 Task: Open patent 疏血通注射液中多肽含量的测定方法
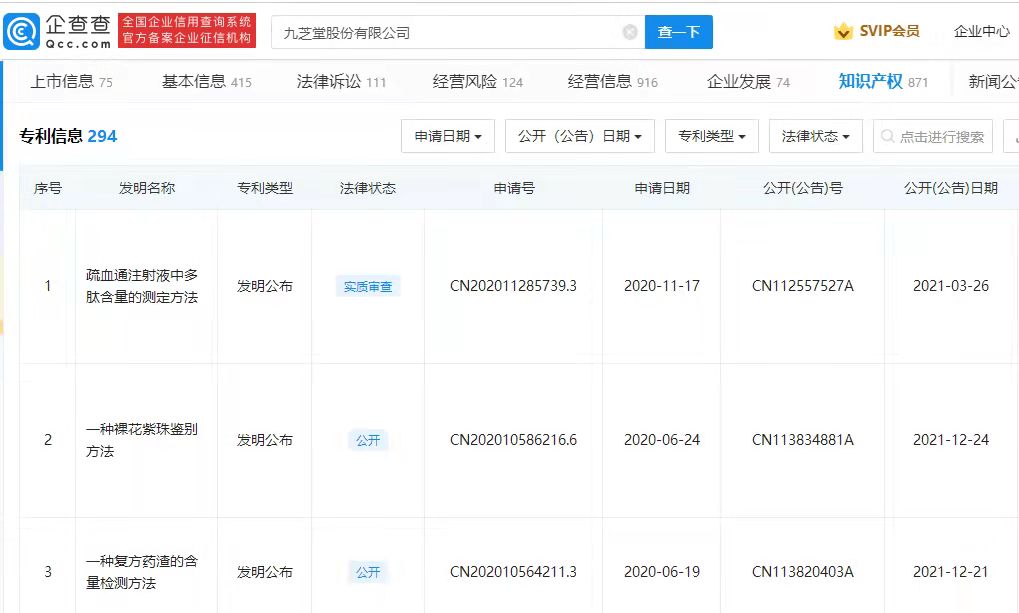coord(142,286)
